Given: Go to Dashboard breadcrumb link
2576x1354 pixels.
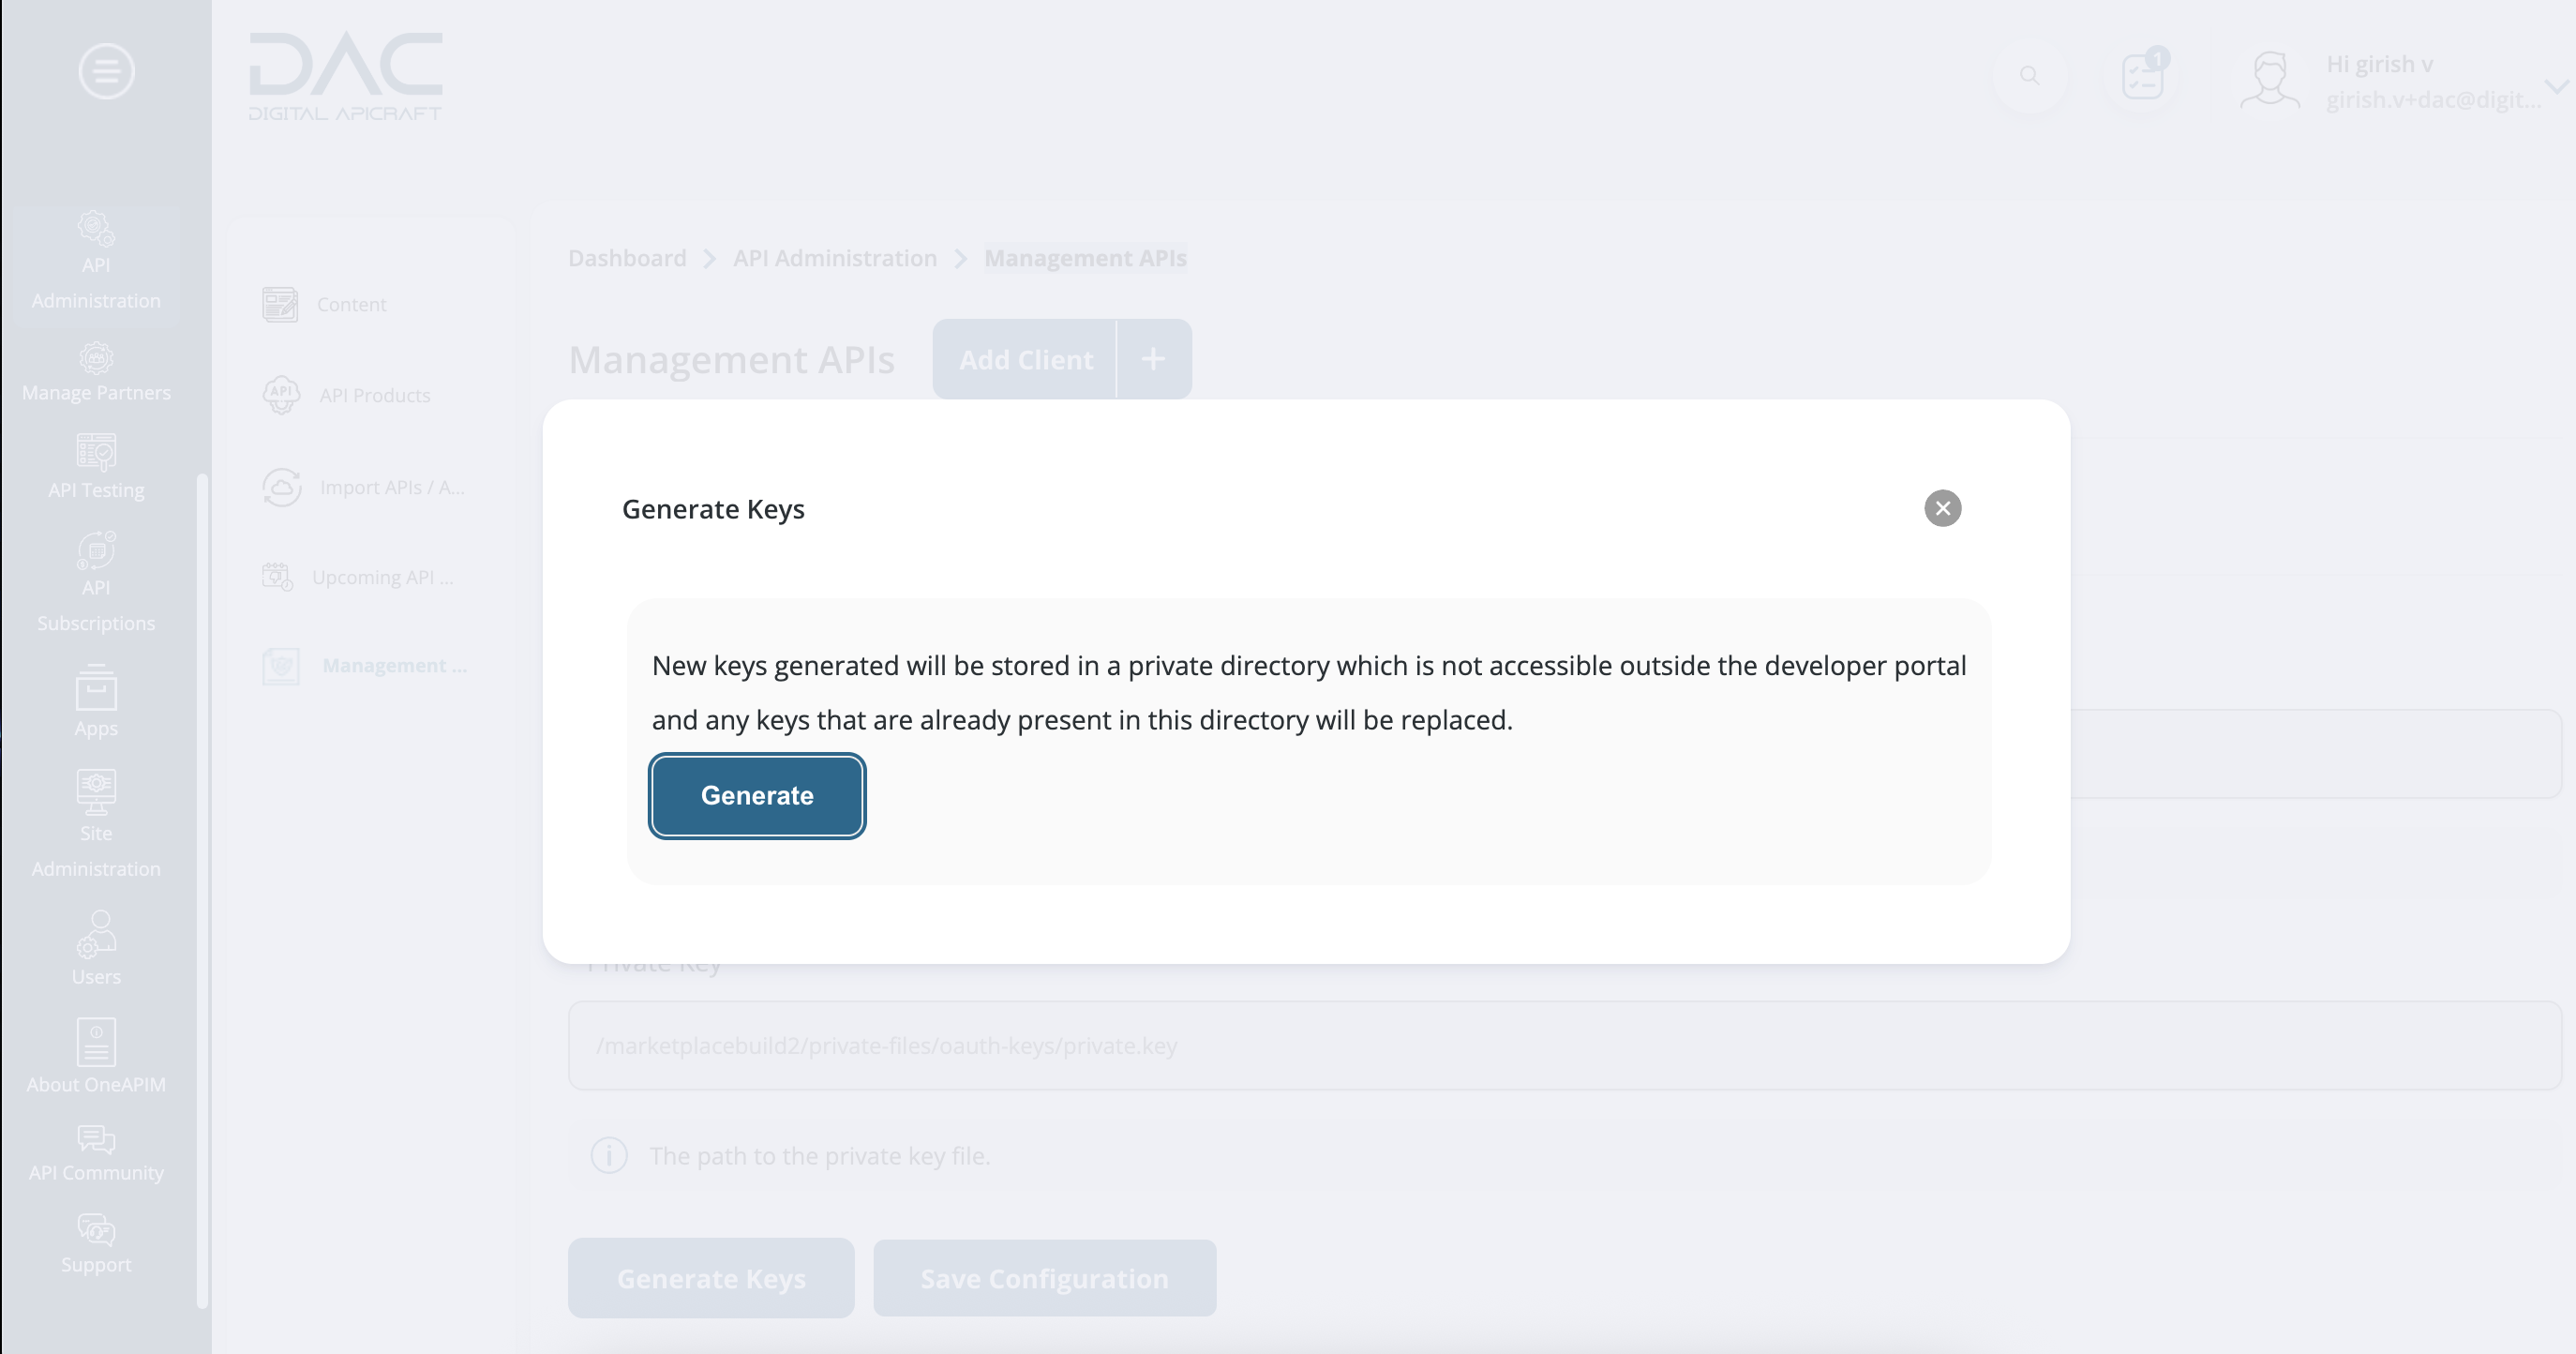Looking at the screenshot, I should coord(627,258).
